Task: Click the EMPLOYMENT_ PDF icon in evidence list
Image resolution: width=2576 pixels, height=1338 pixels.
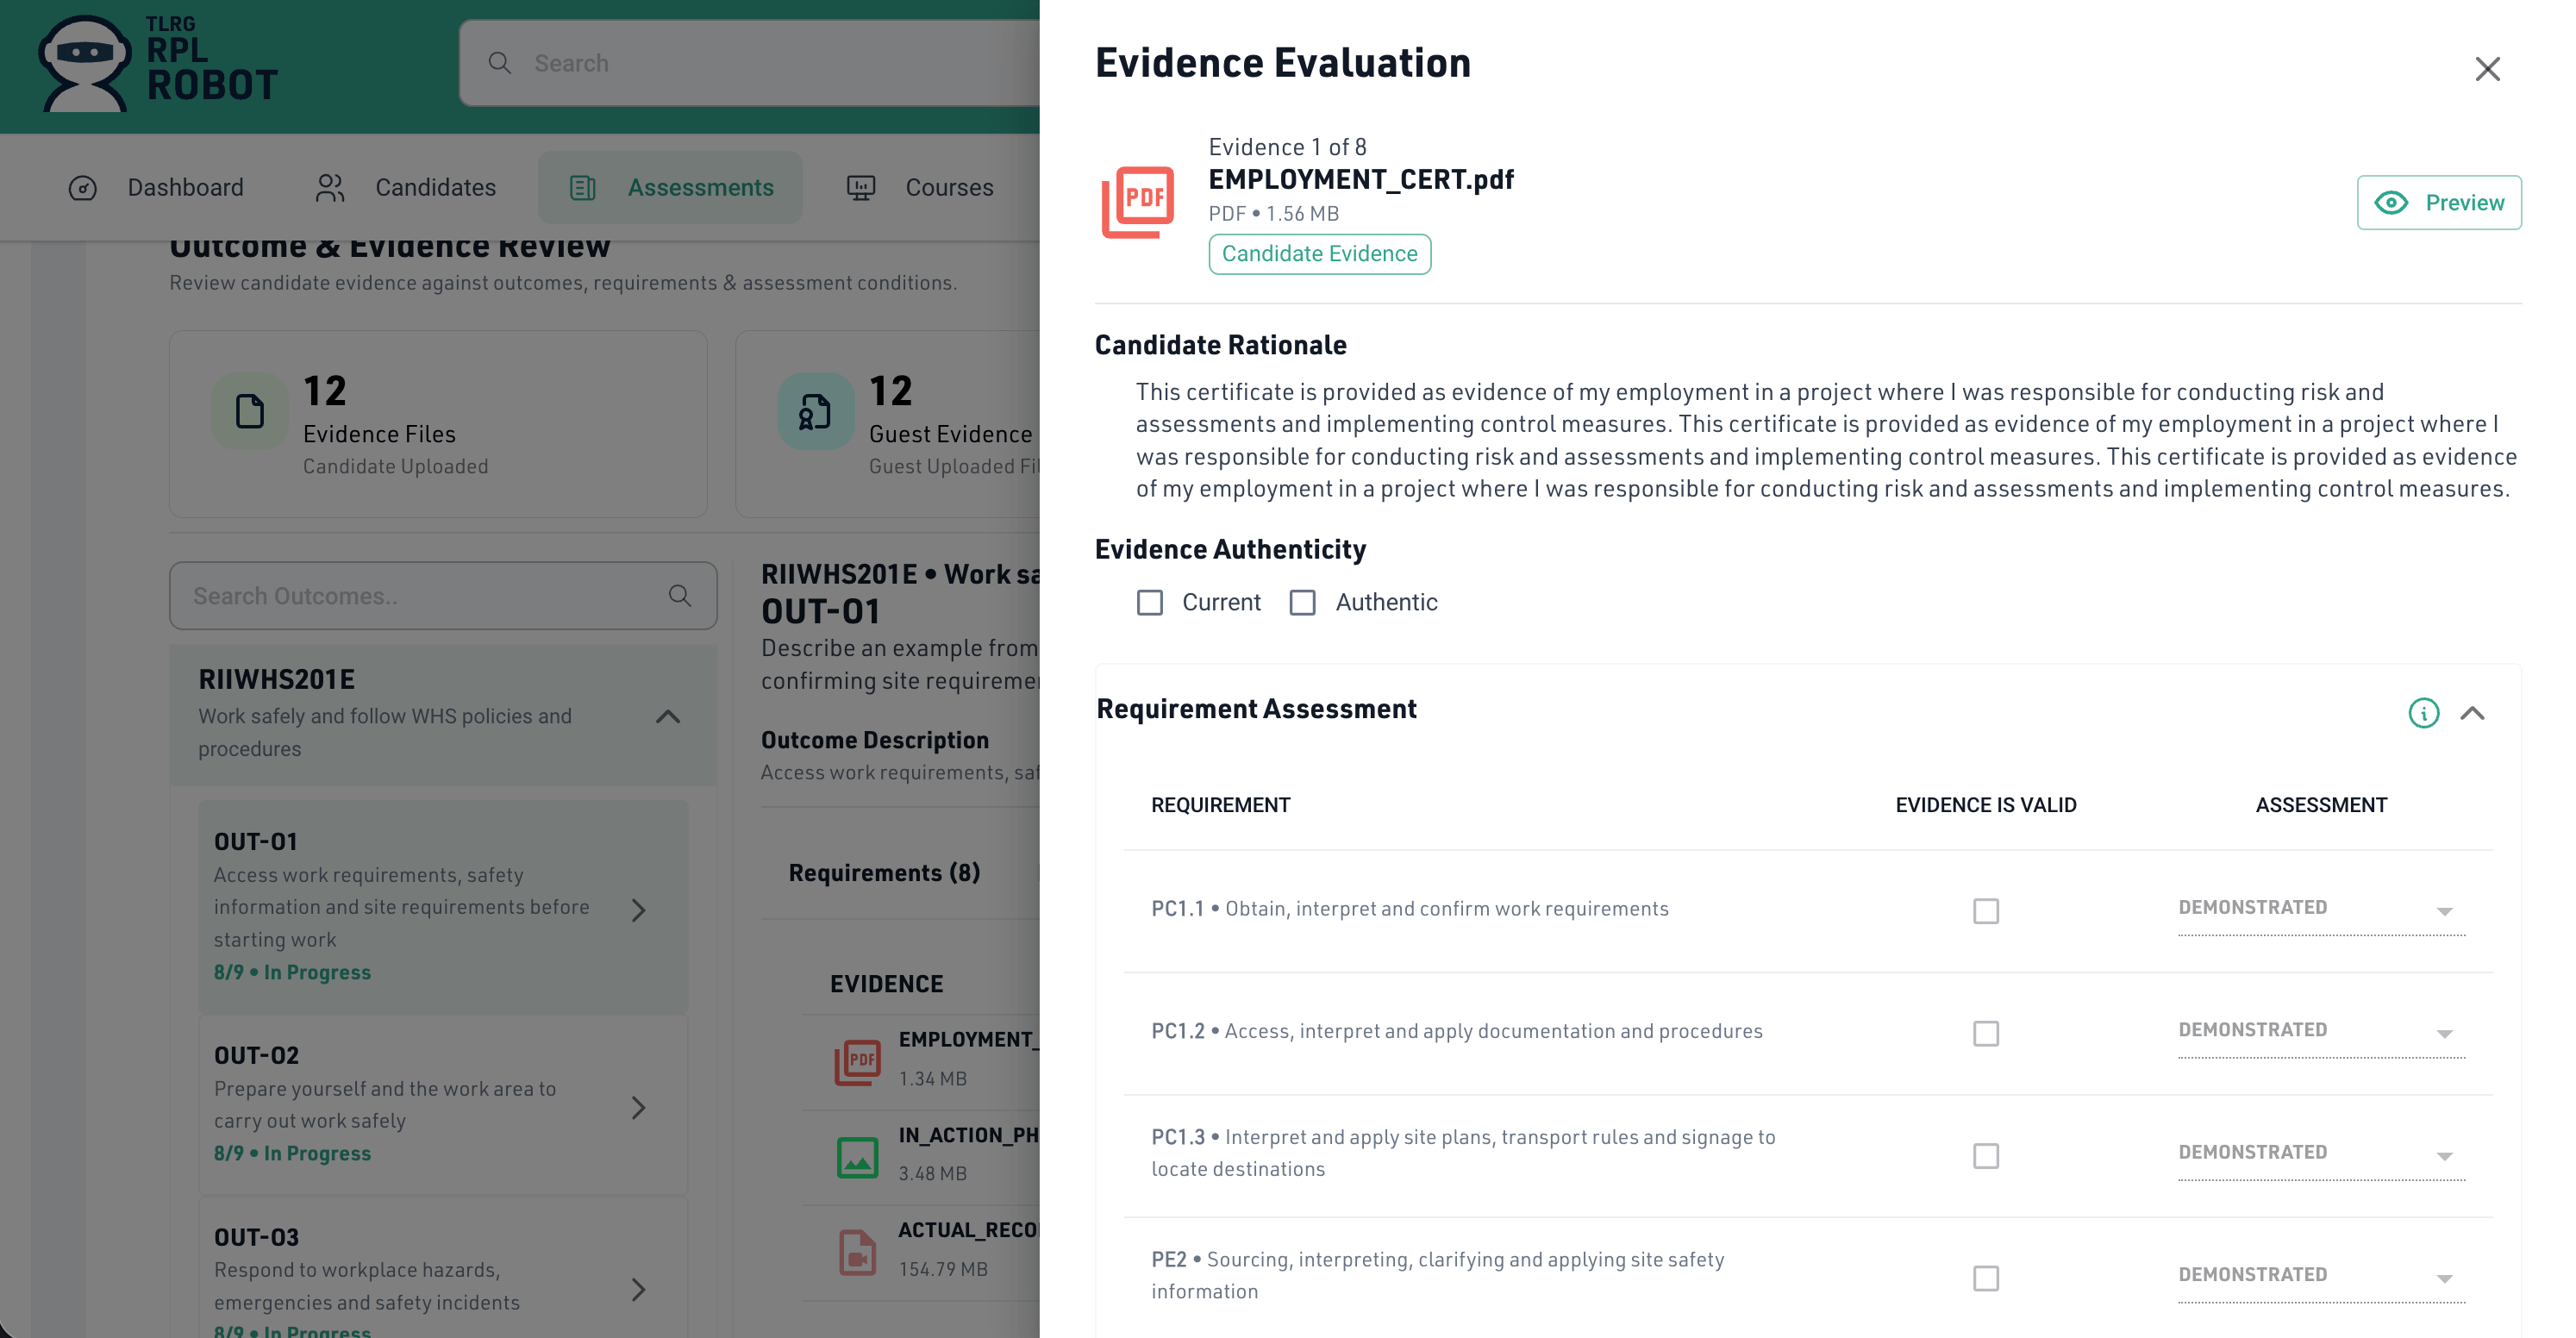Action: [858, 1062]
